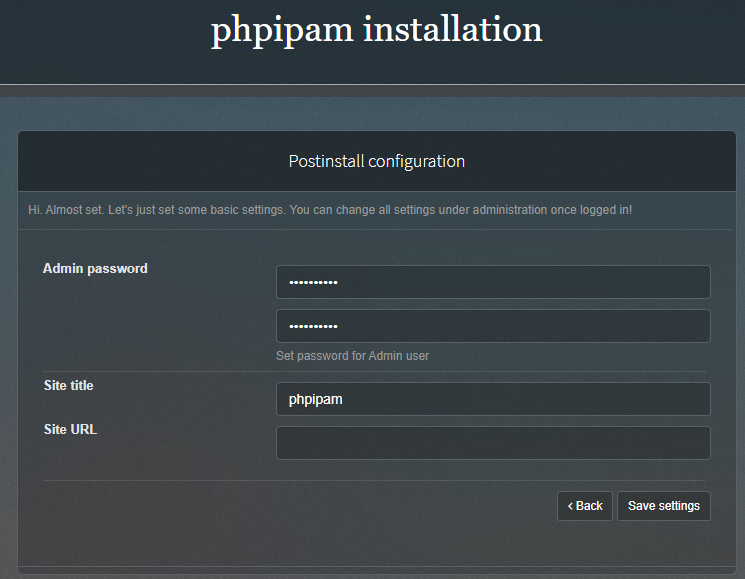Click the 'Set password for Admin user' hint
745x579 pixels.
click(x=352, y=356)
